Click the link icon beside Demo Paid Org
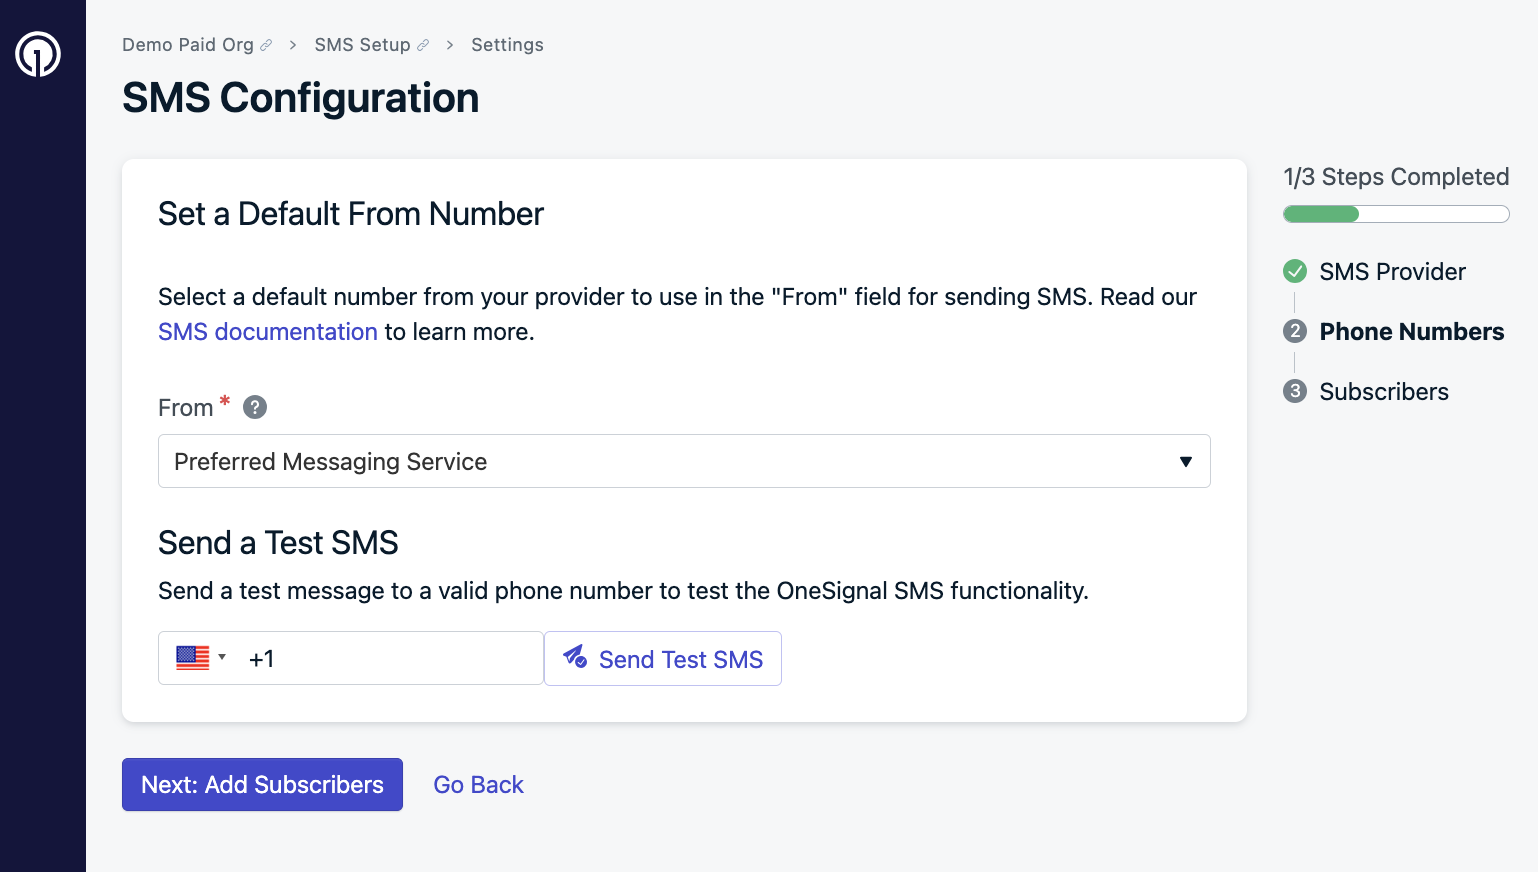This screenshot has width=1538, height=872. click(x=266, y=45)
